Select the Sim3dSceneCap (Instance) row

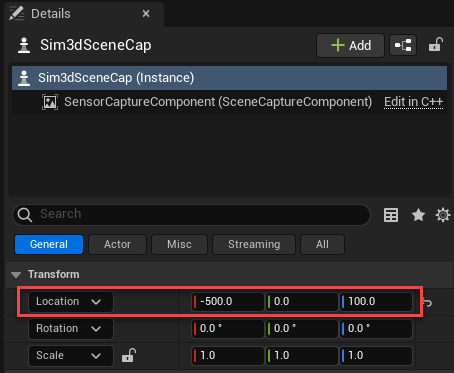tap(229, 78)
